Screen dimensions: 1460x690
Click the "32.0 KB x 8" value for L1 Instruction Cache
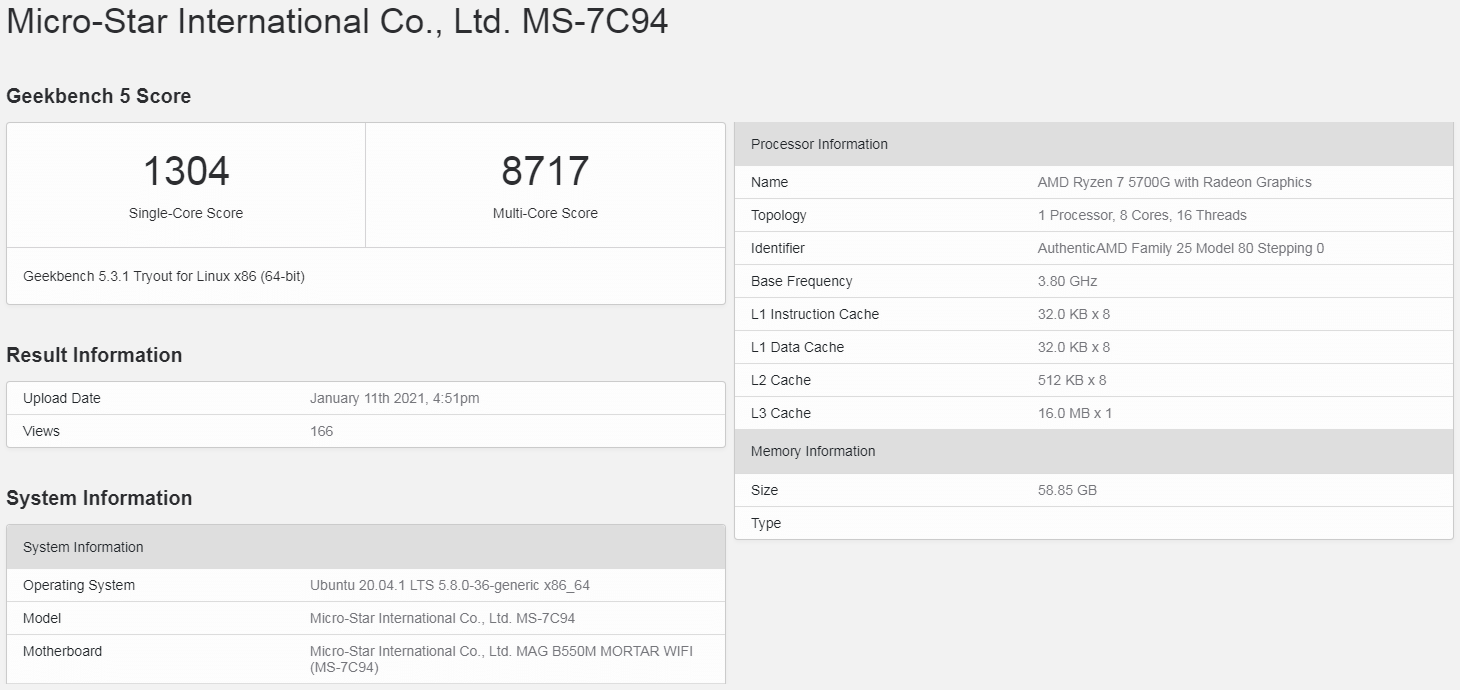(1074, 314)
